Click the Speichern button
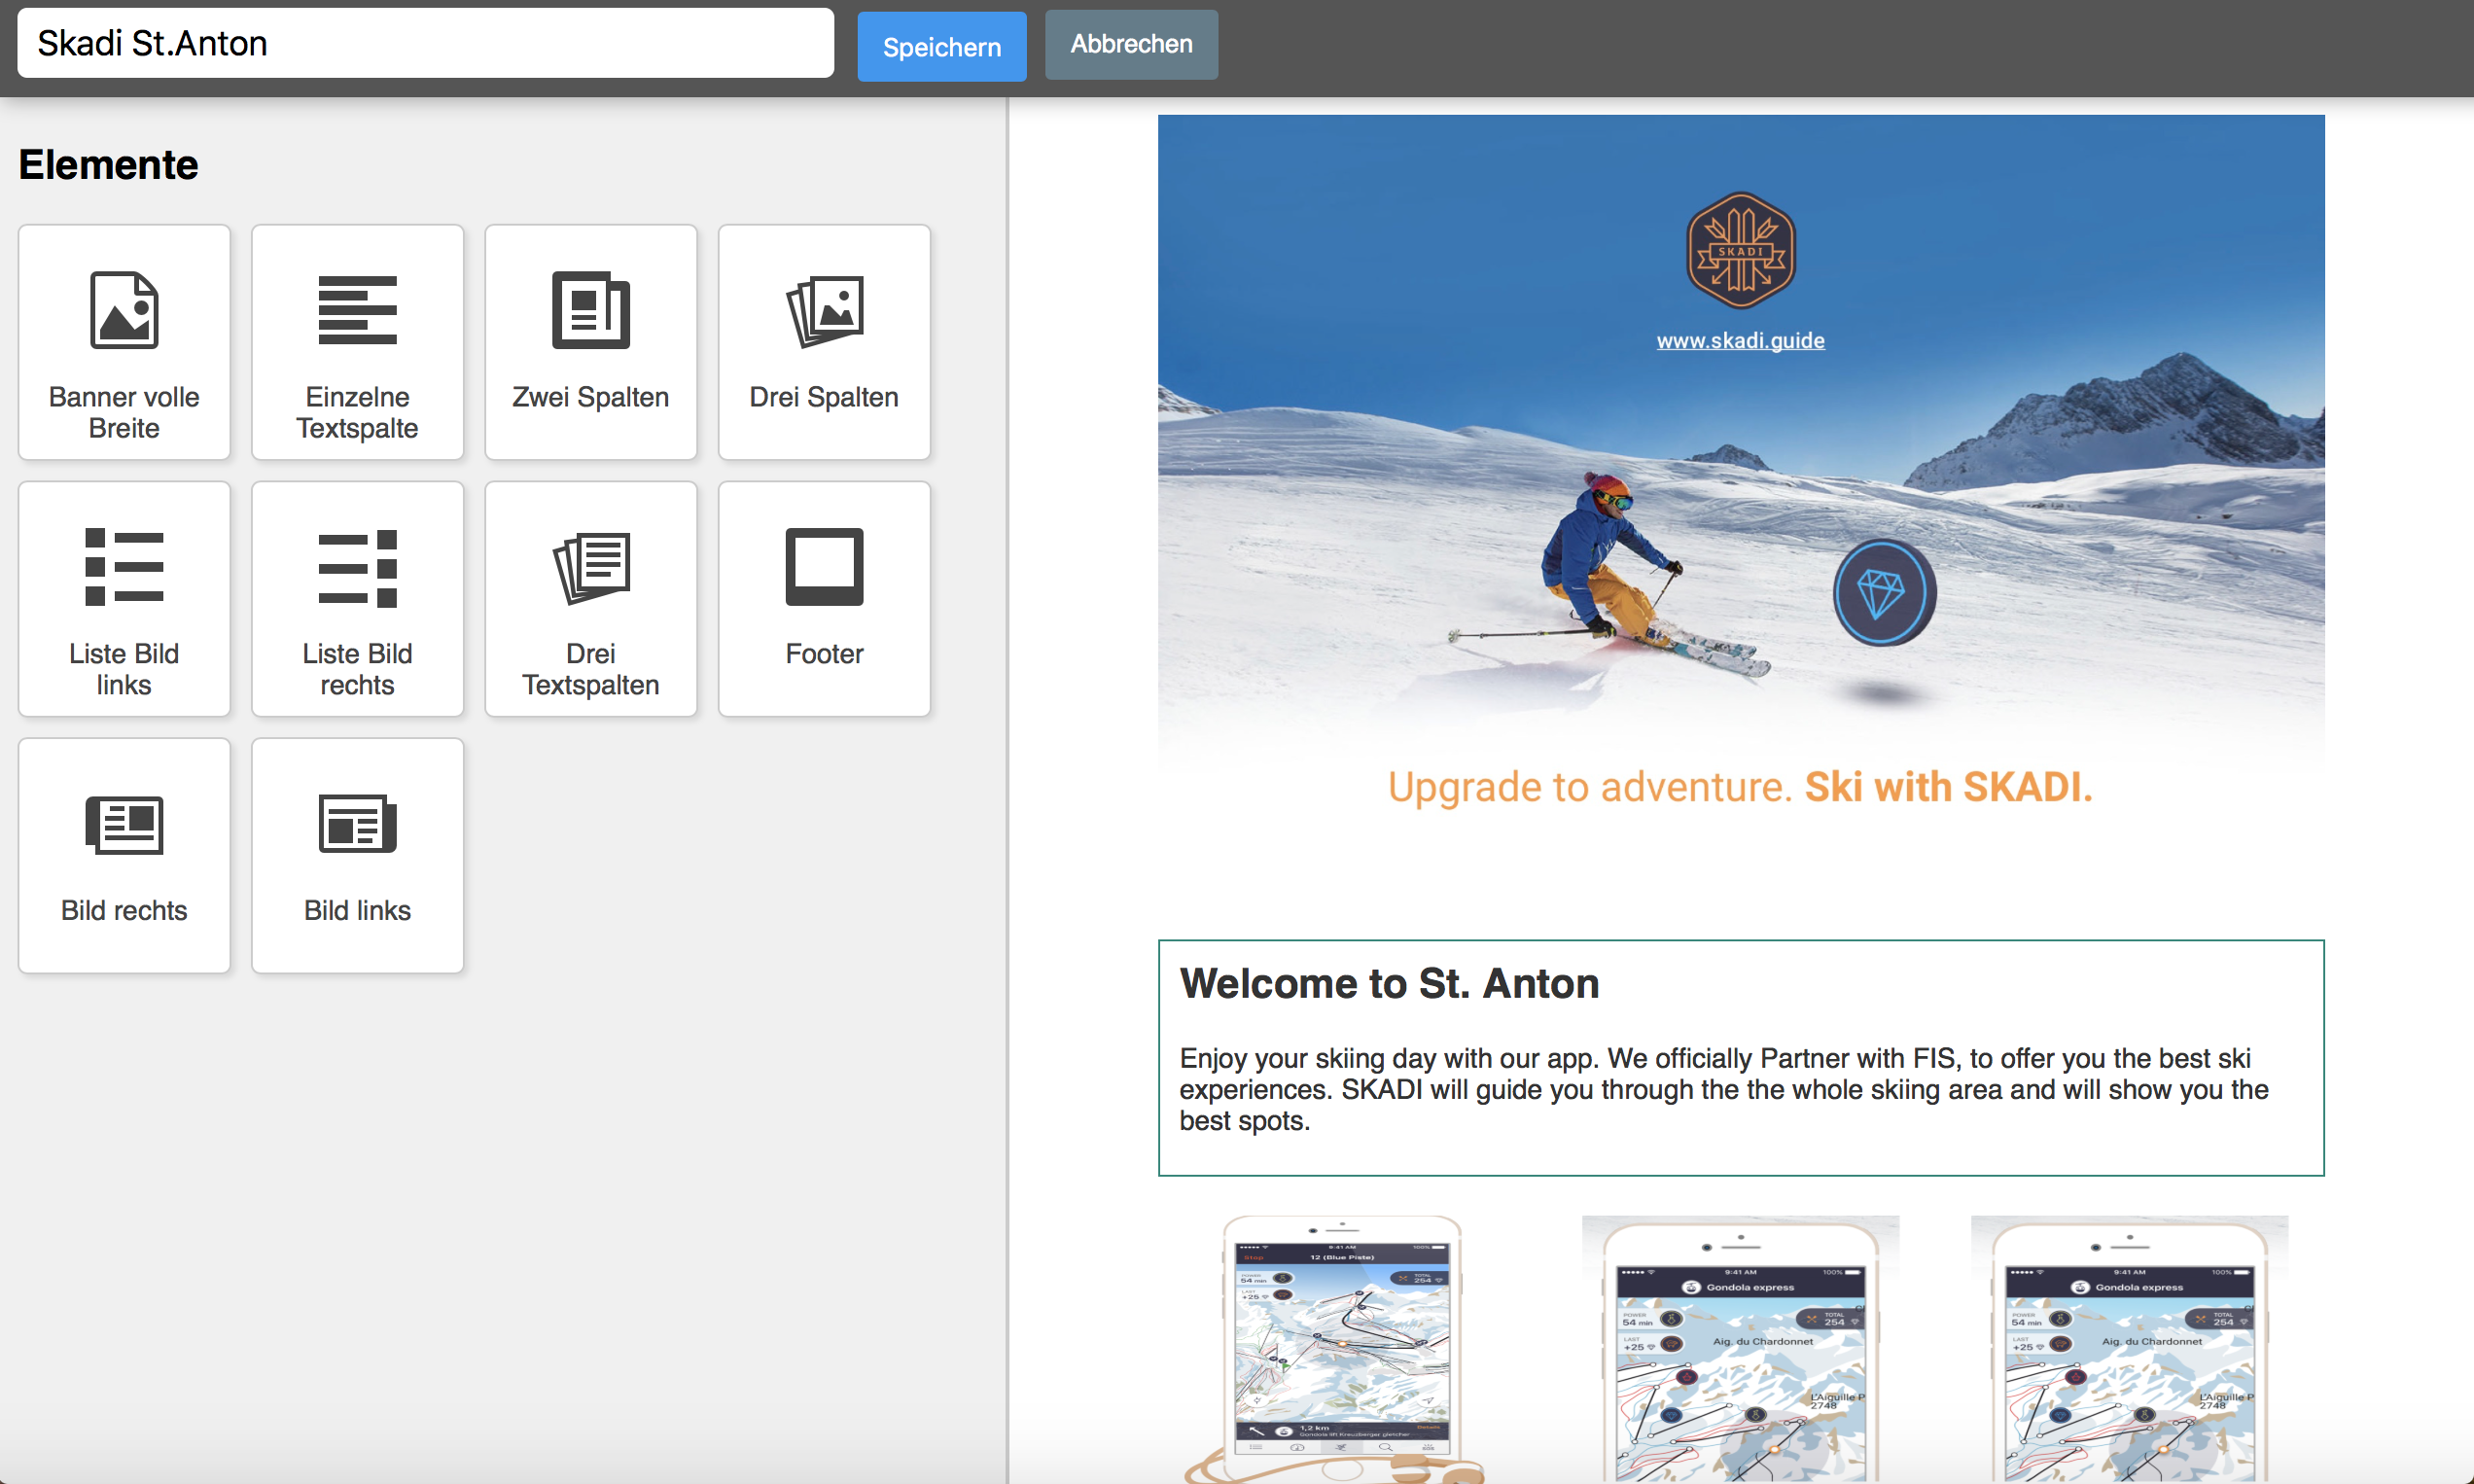The image size is (2474, 1484). click(x=941, y=46)
